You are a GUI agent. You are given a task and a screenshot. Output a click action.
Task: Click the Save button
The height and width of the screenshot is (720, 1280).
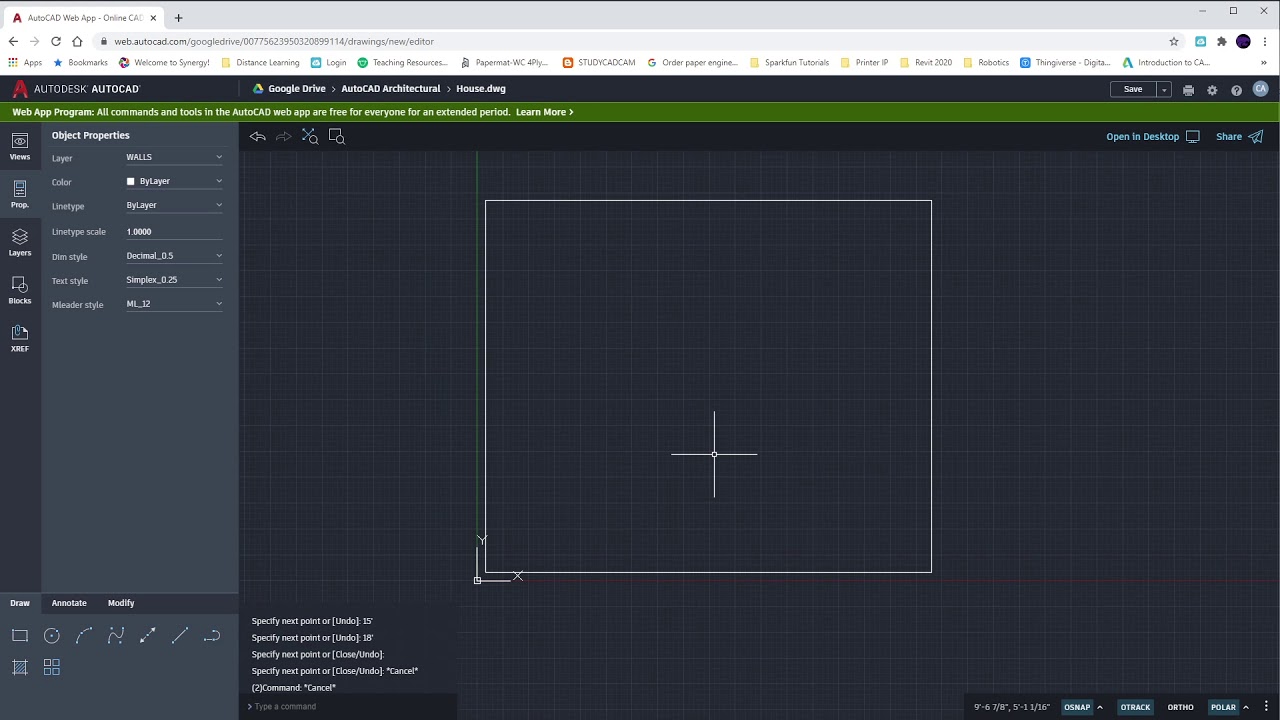tap(1133, 89)
